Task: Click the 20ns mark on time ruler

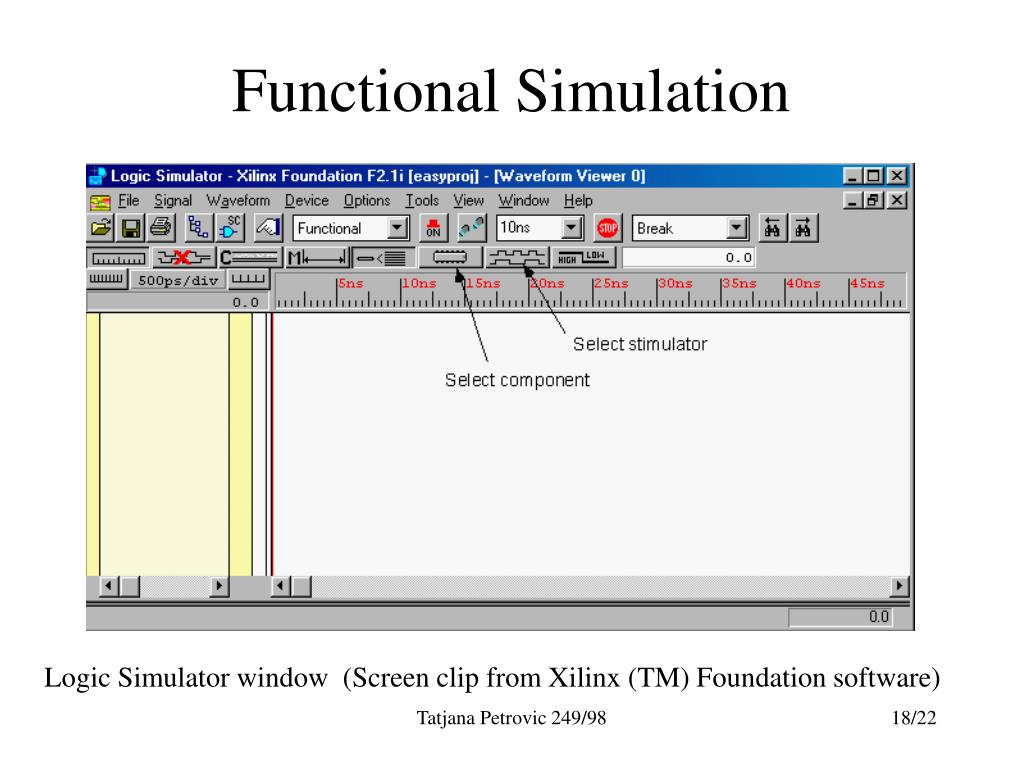Action: 547,283
